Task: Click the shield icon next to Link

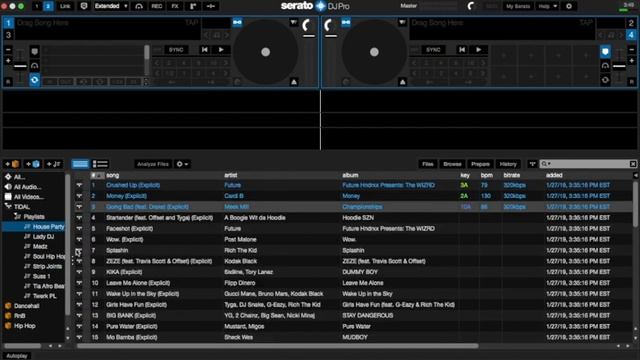Action: (84, 6)
